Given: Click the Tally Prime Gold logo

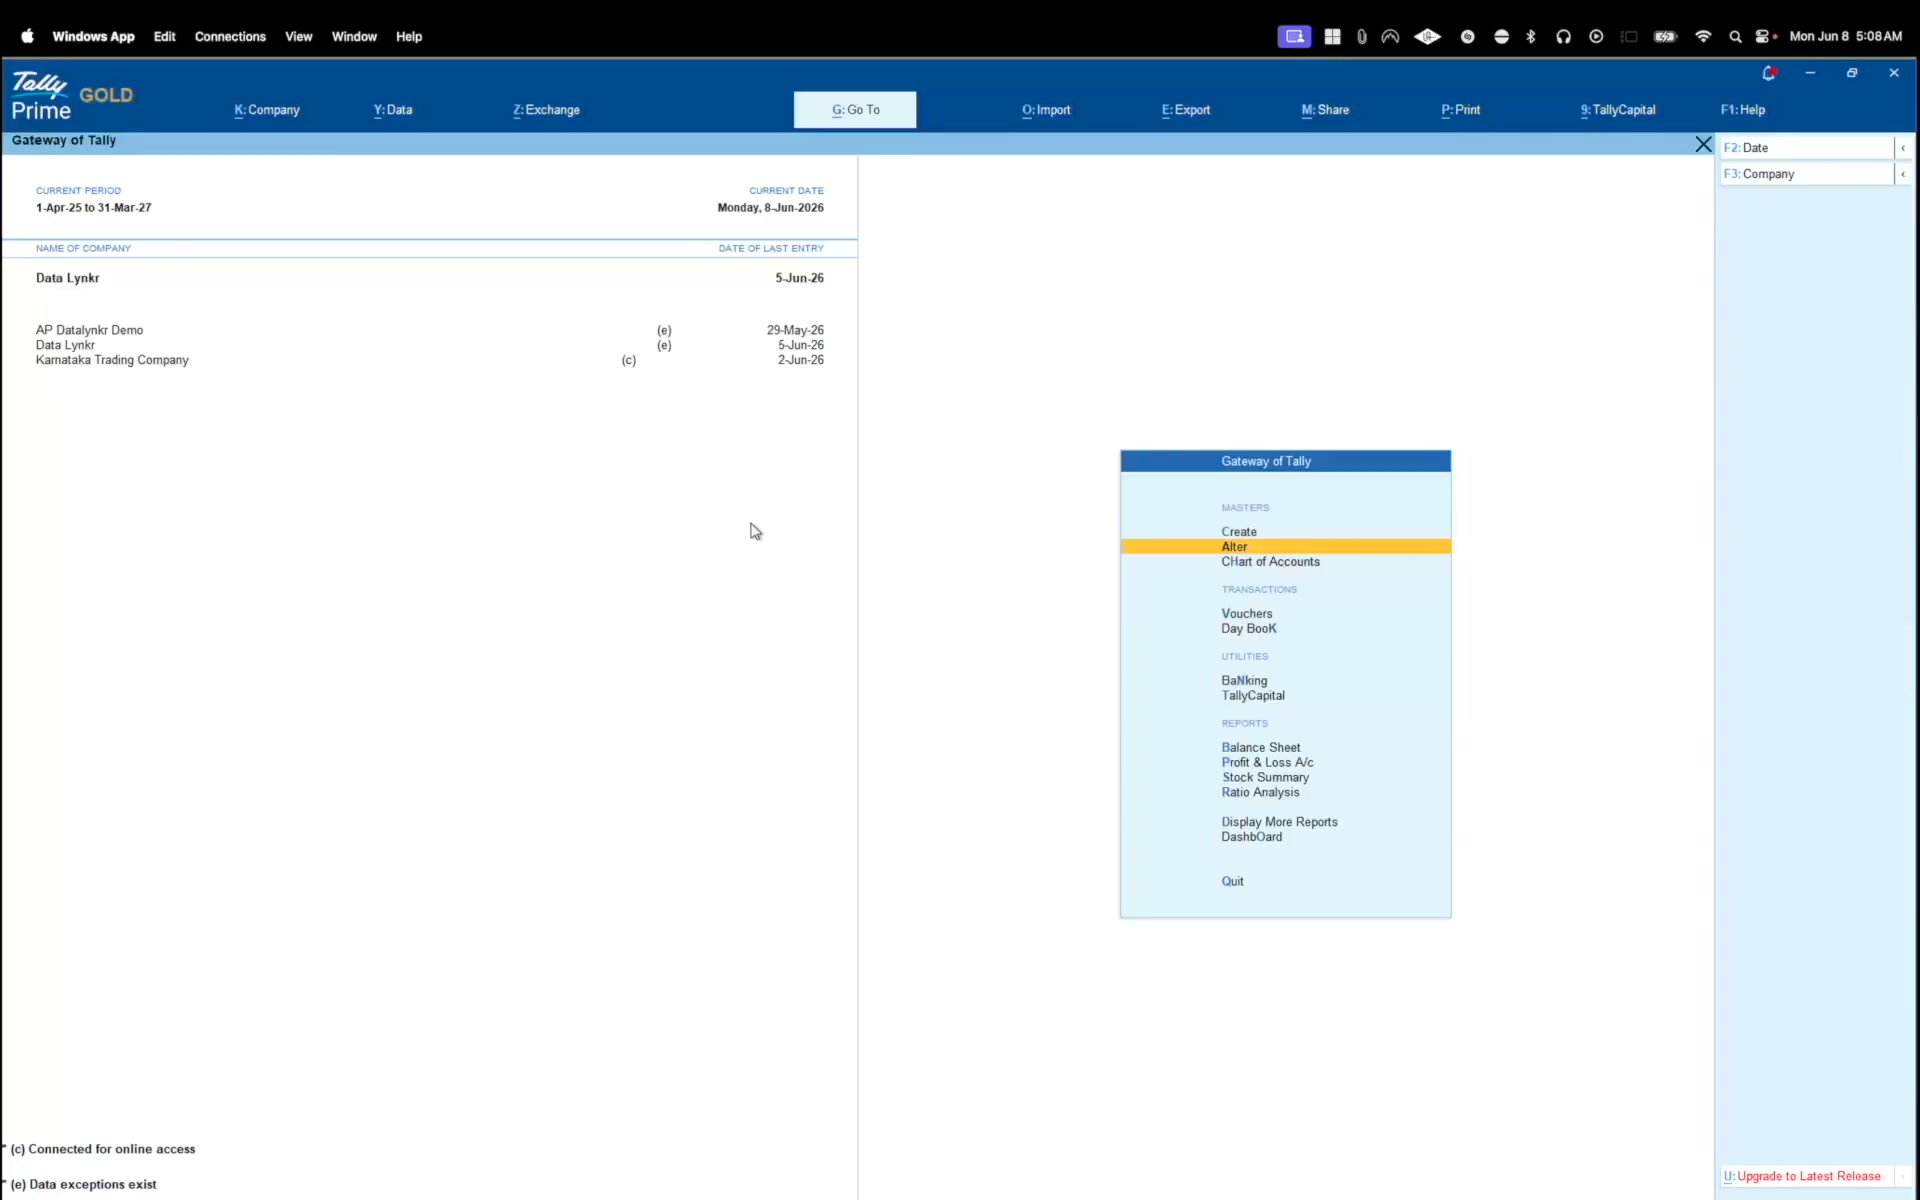Looking at the screenshot, I should coord(72,96).
